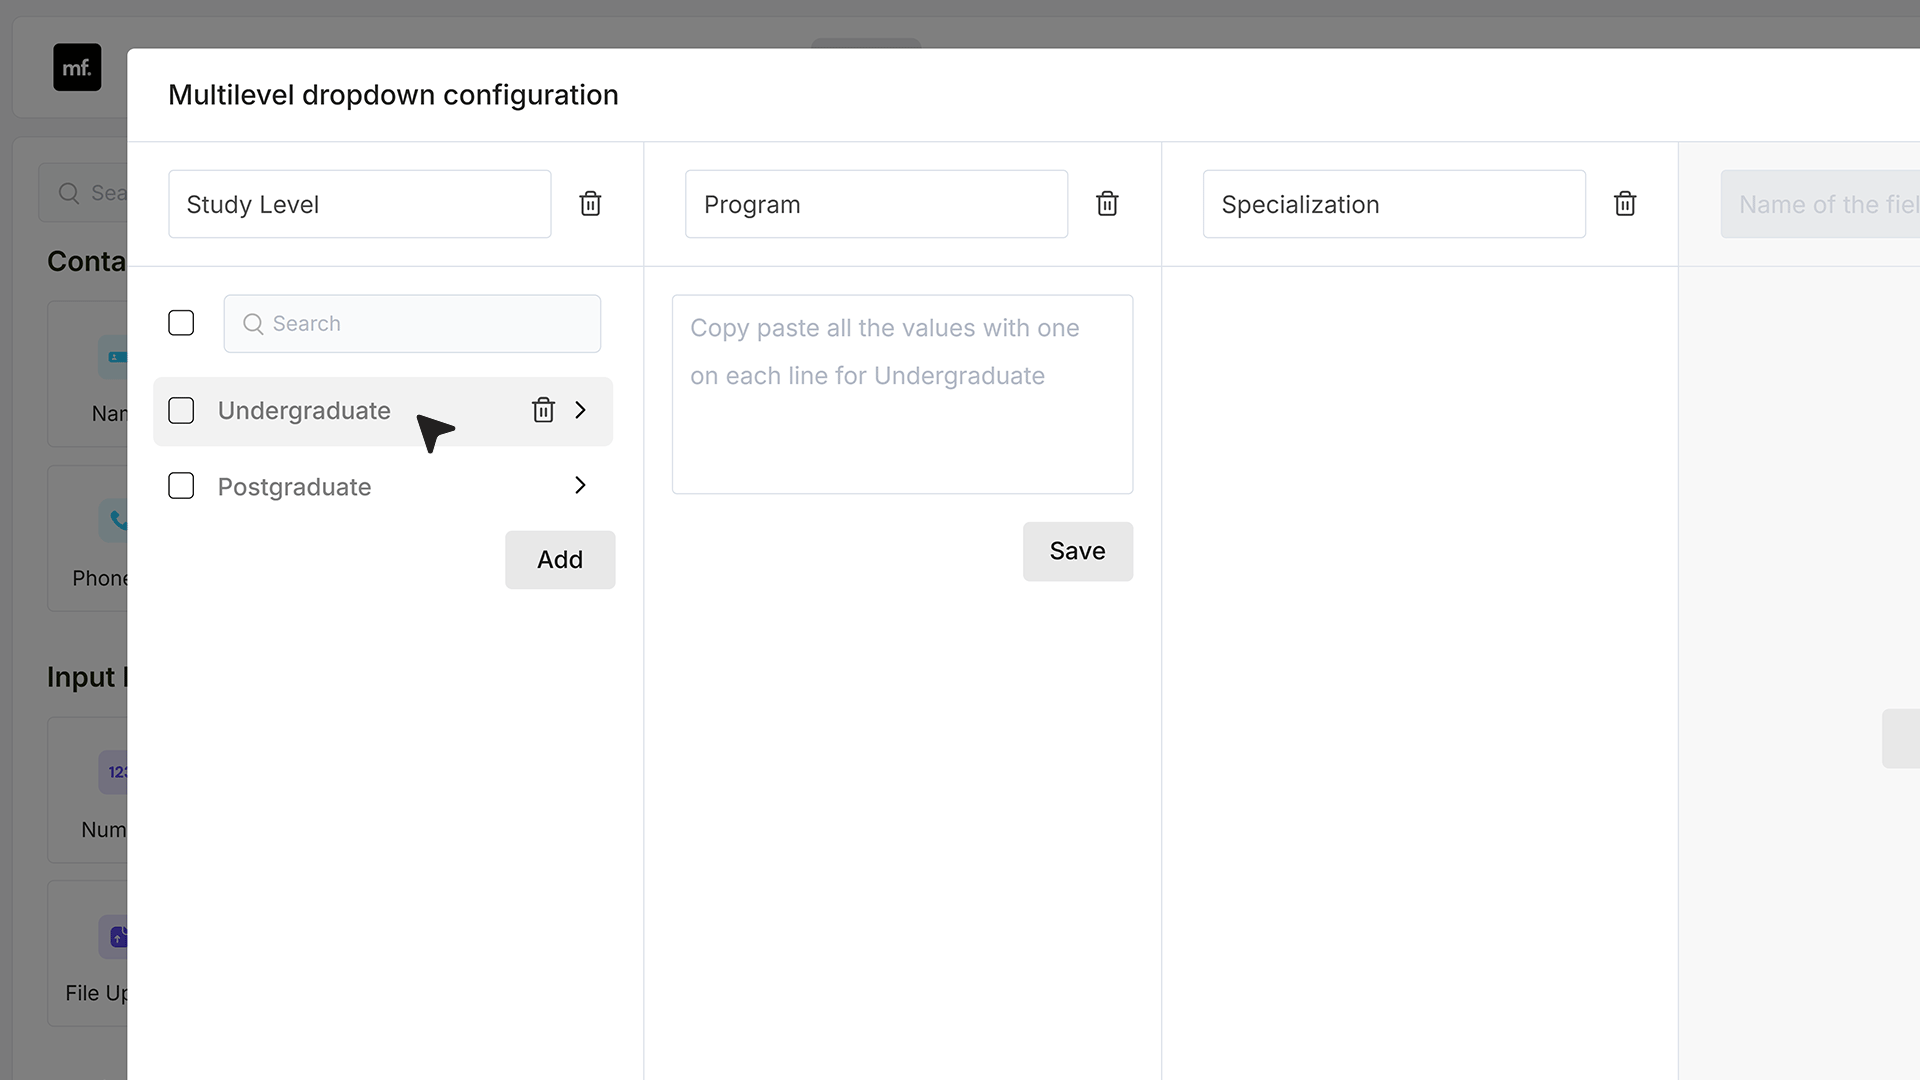Click the File Upload icon in background

click(113, 936)
